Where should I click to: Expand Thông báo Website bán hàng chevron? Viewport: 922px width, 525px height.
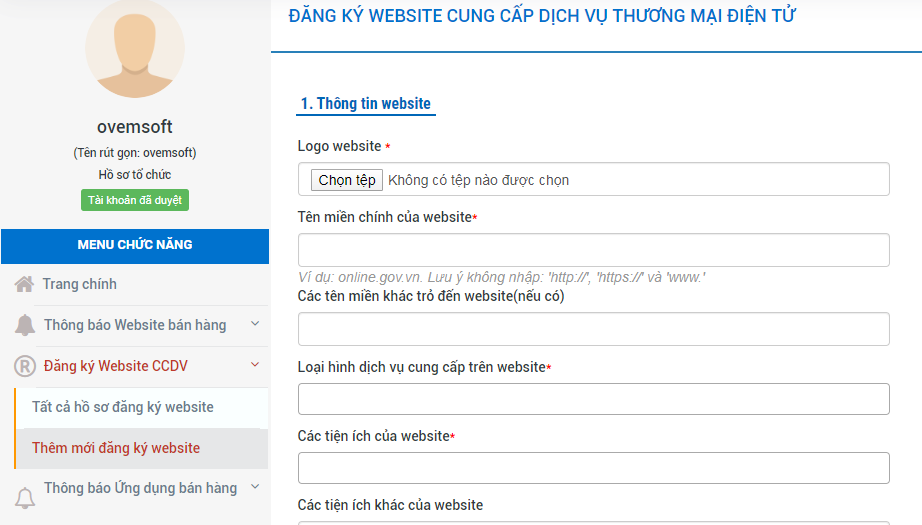[x=255, y=324]
